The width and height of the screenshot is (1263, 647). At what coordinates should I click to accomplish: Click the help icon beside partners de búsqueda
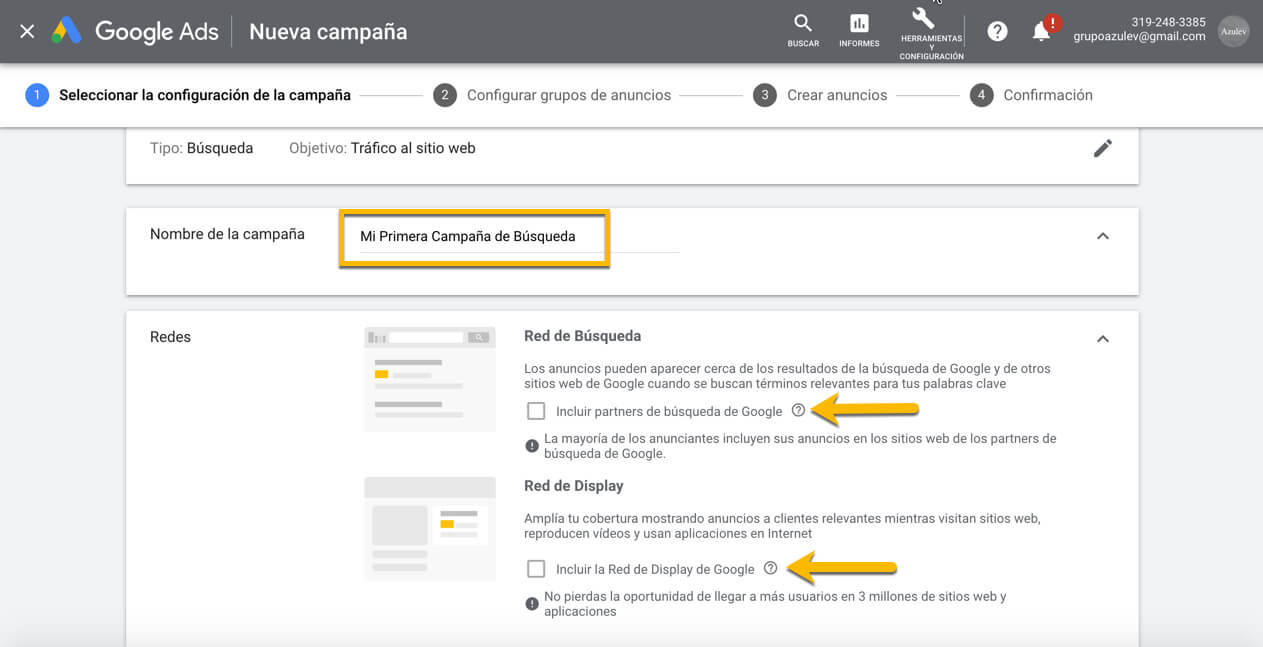[x=797, y=410]
